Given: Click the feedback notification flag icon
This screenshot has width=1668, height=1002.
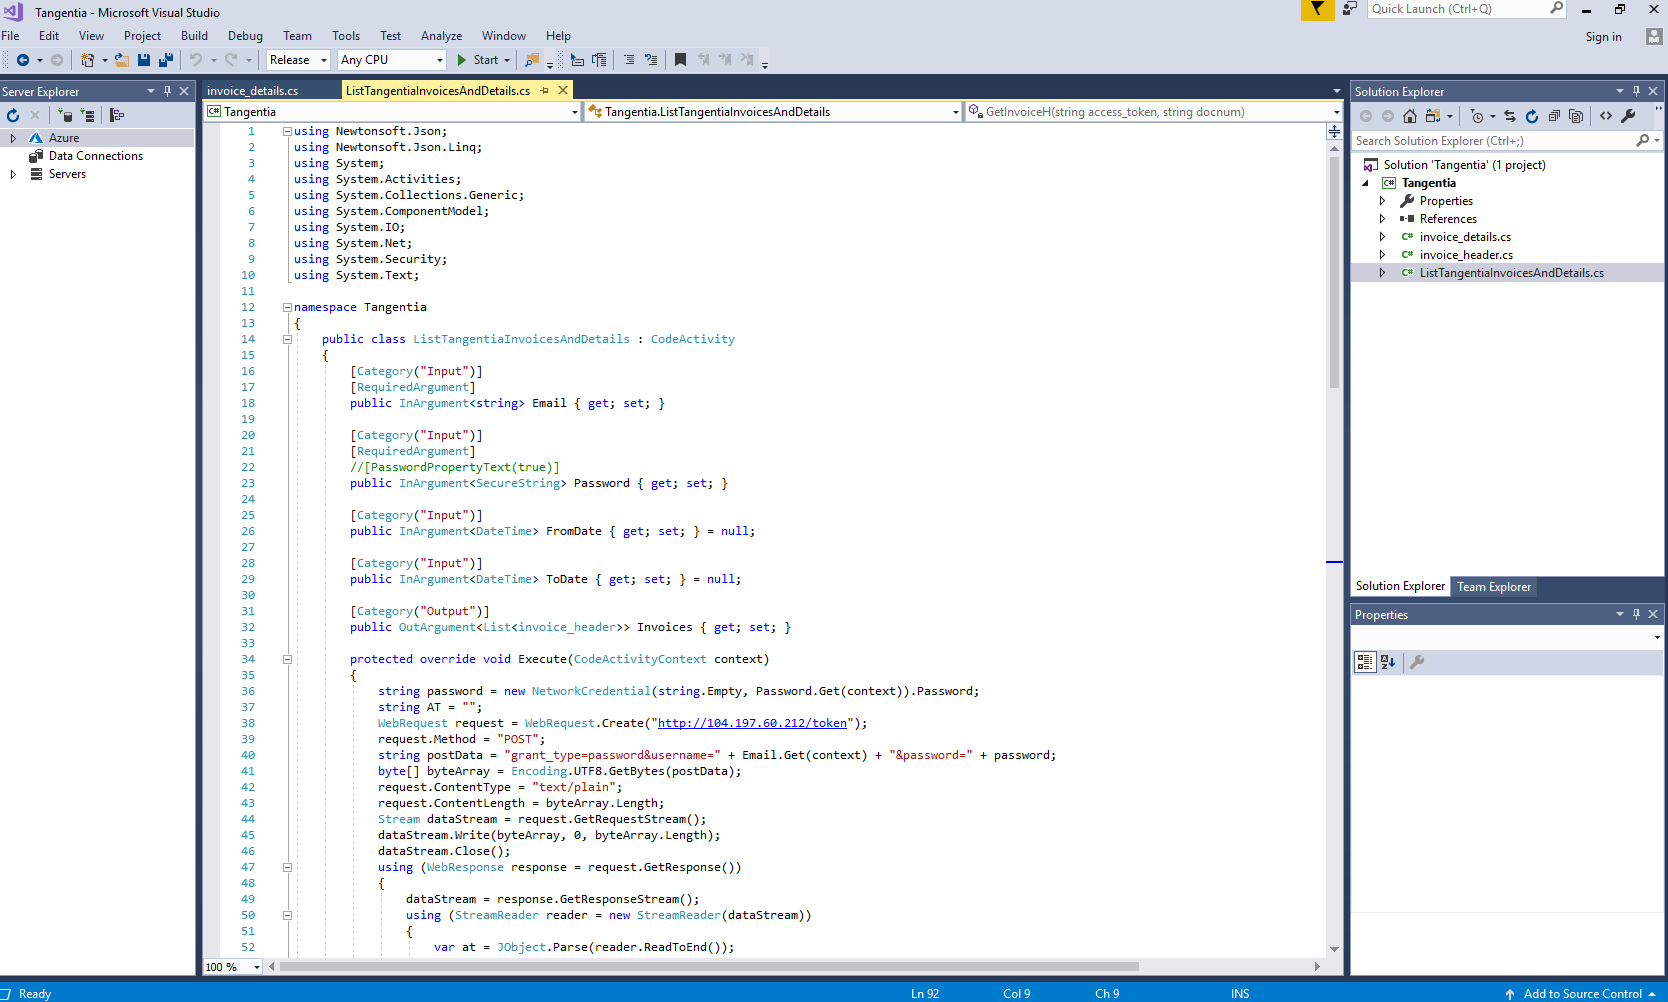Looking at the screenshot, I should [x=1317, y=9].
